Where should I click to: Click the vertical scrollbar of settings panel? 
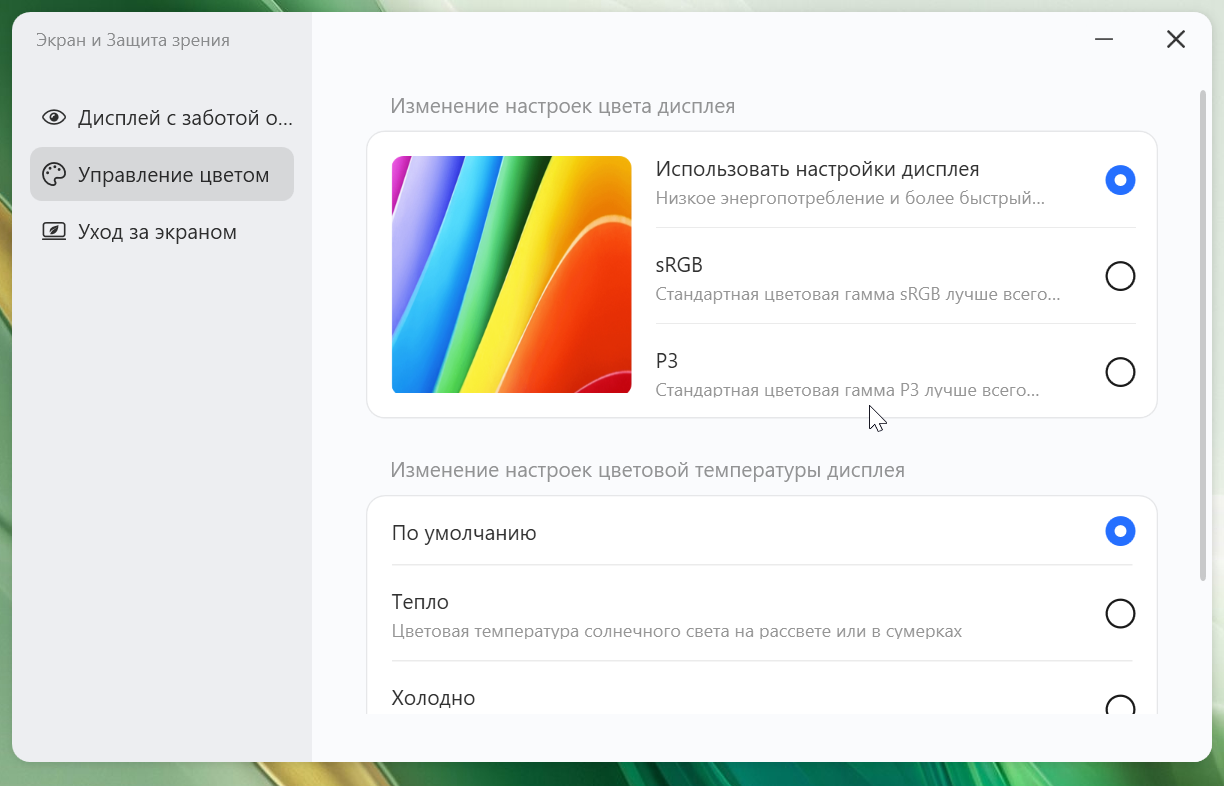click(1203, 335)
